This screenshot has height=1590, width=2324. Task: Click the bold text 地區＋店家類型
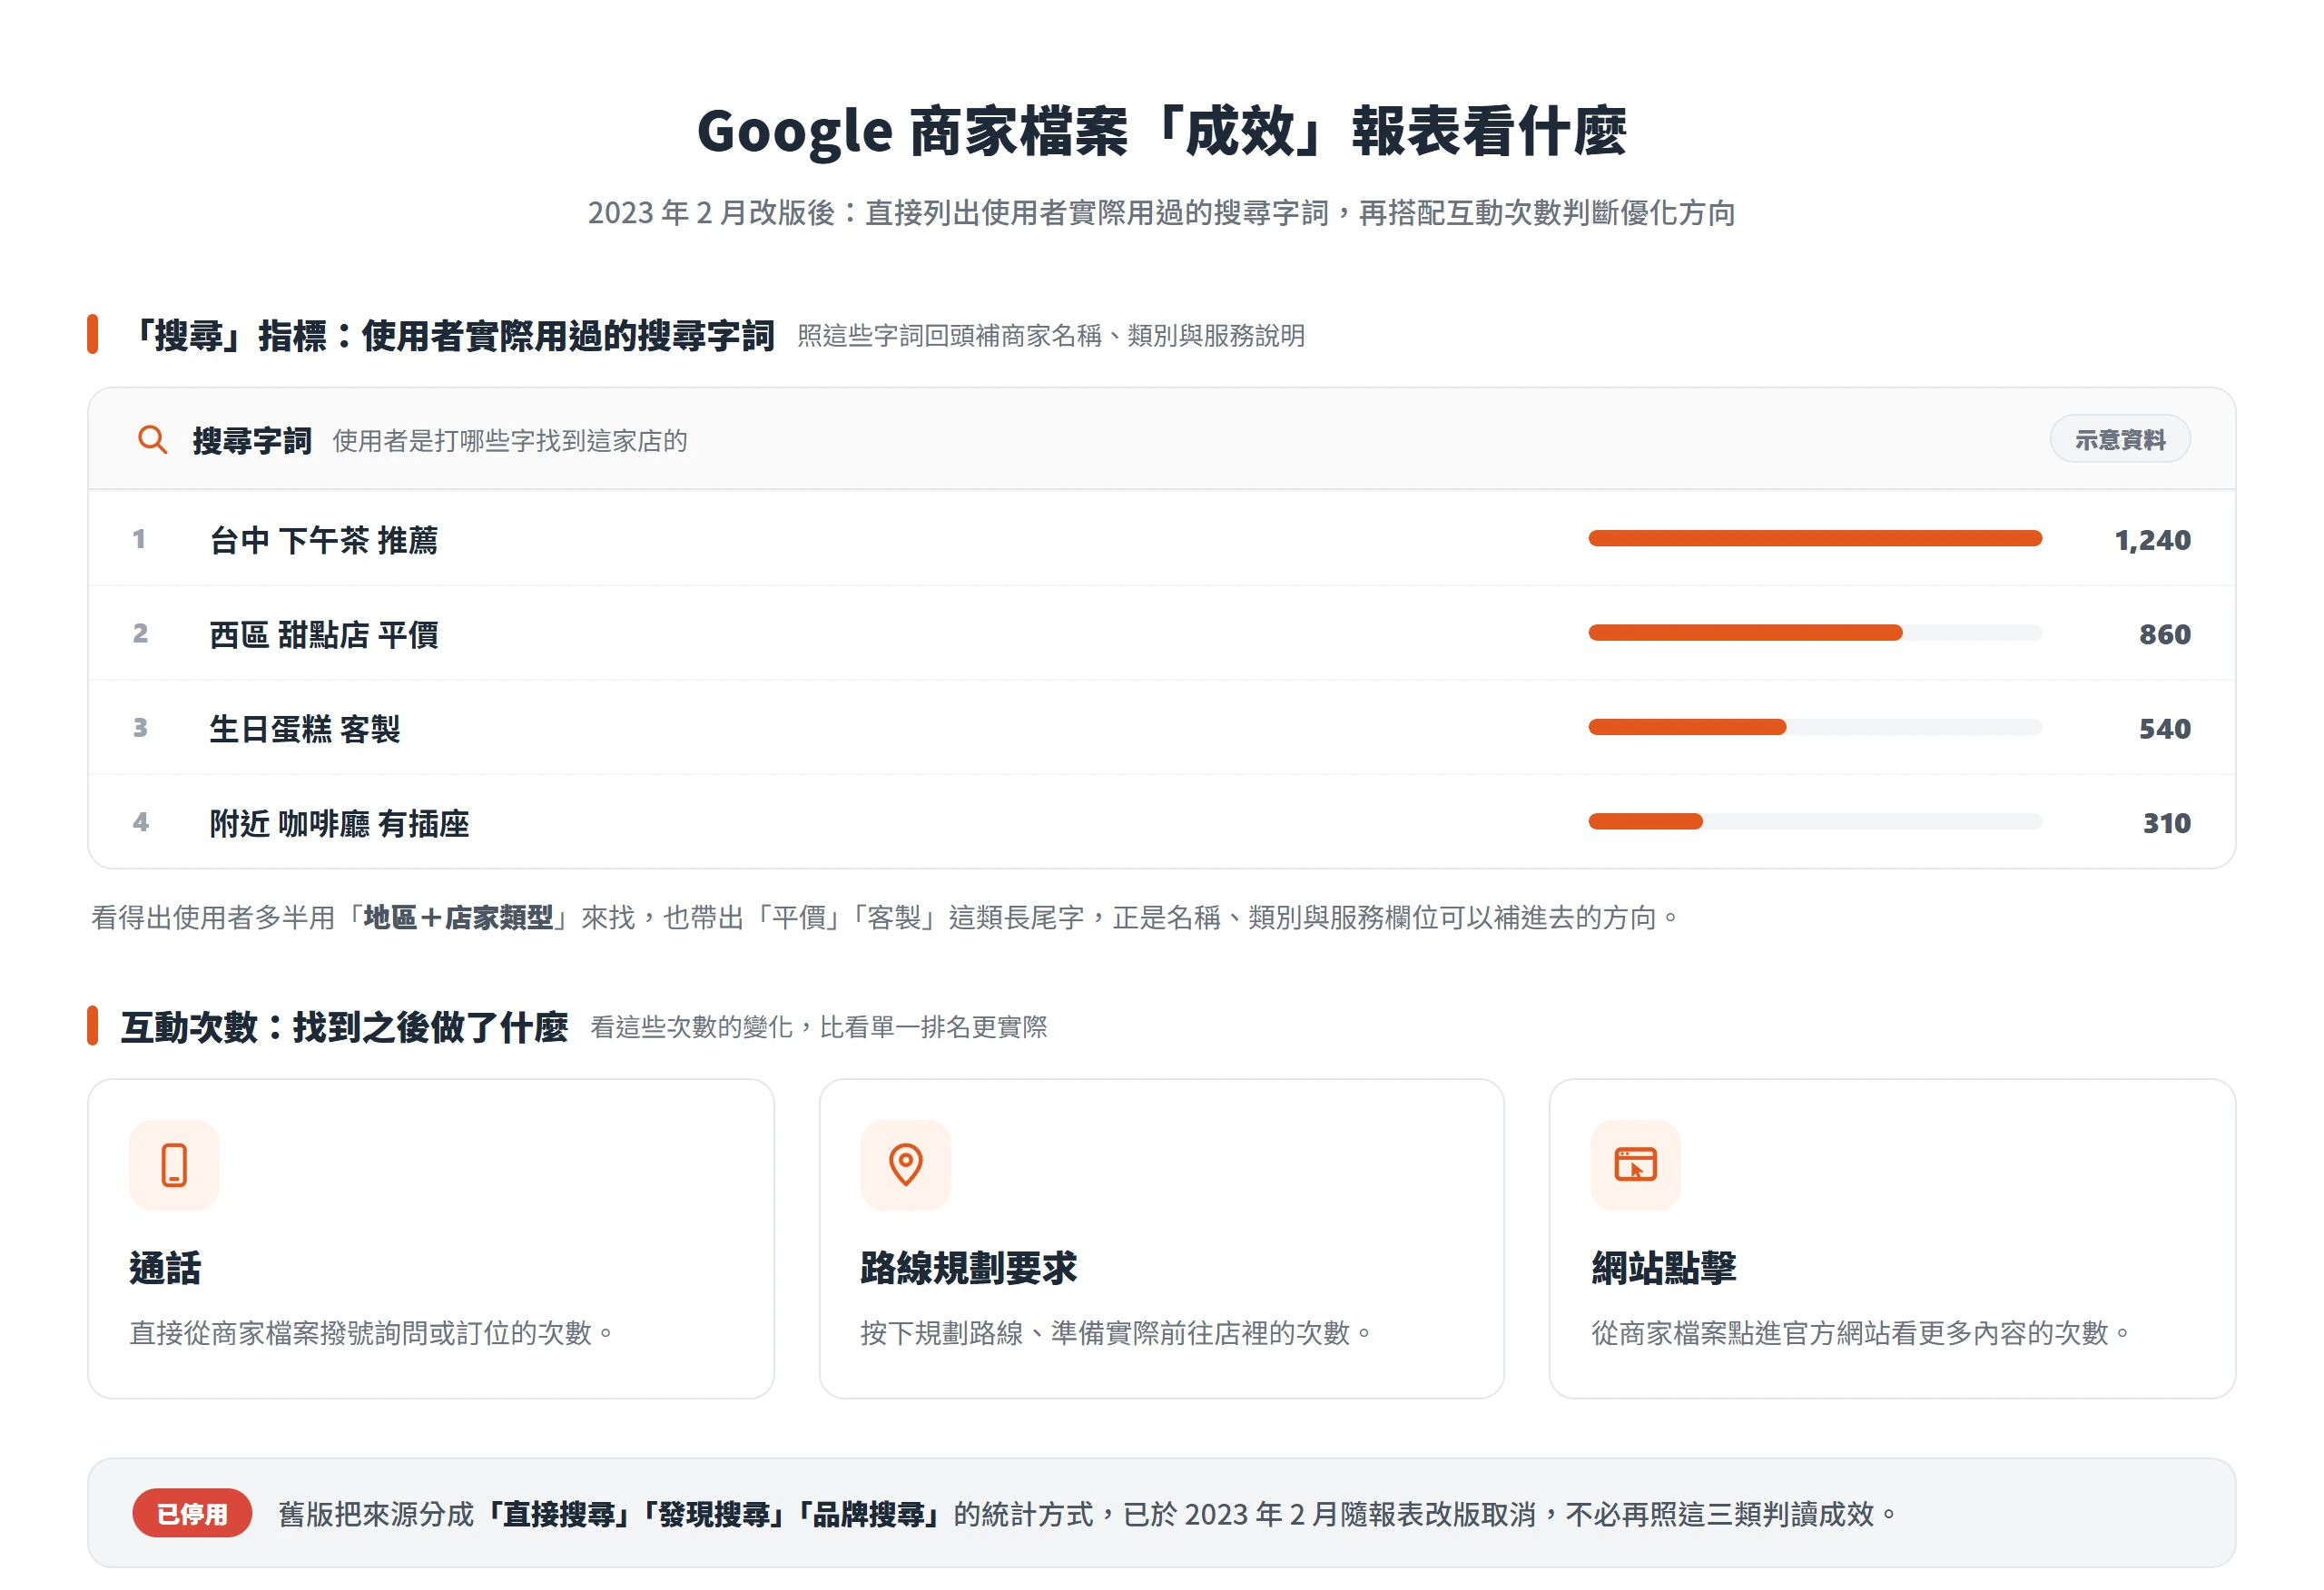tap(458, 917)
